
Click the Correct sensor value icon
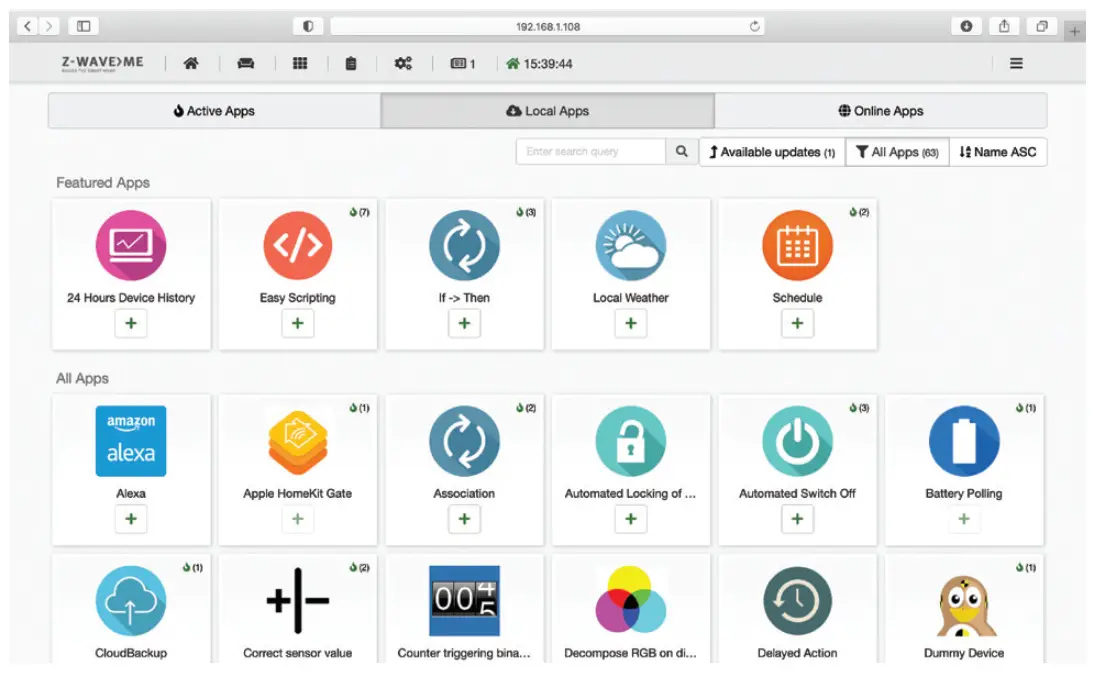297,600
